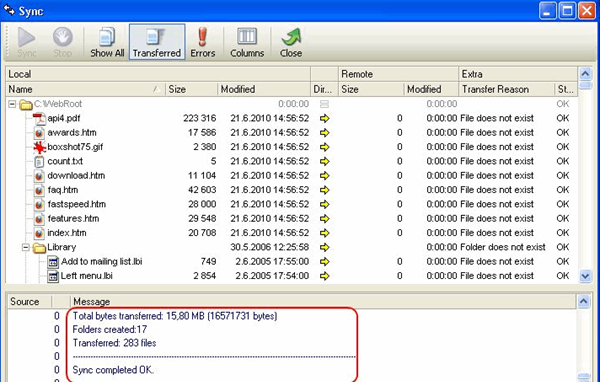Select the faq.htm file icon
The height and width of the screenshot is (382, 600).
point(39,190)
